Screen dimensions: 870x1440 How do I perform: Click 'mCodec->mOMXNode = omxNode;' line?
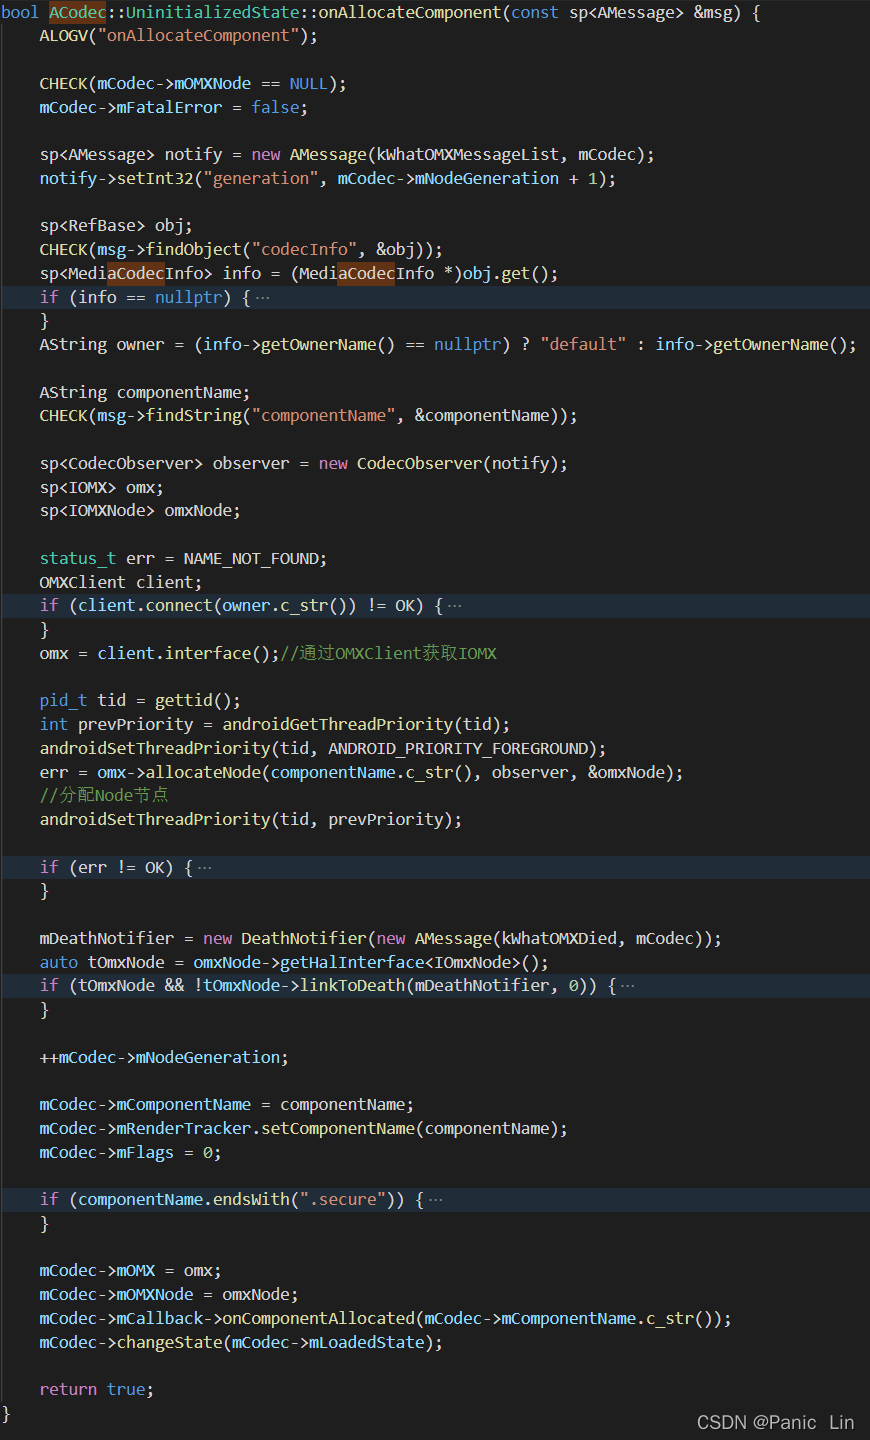point(169,1295)
